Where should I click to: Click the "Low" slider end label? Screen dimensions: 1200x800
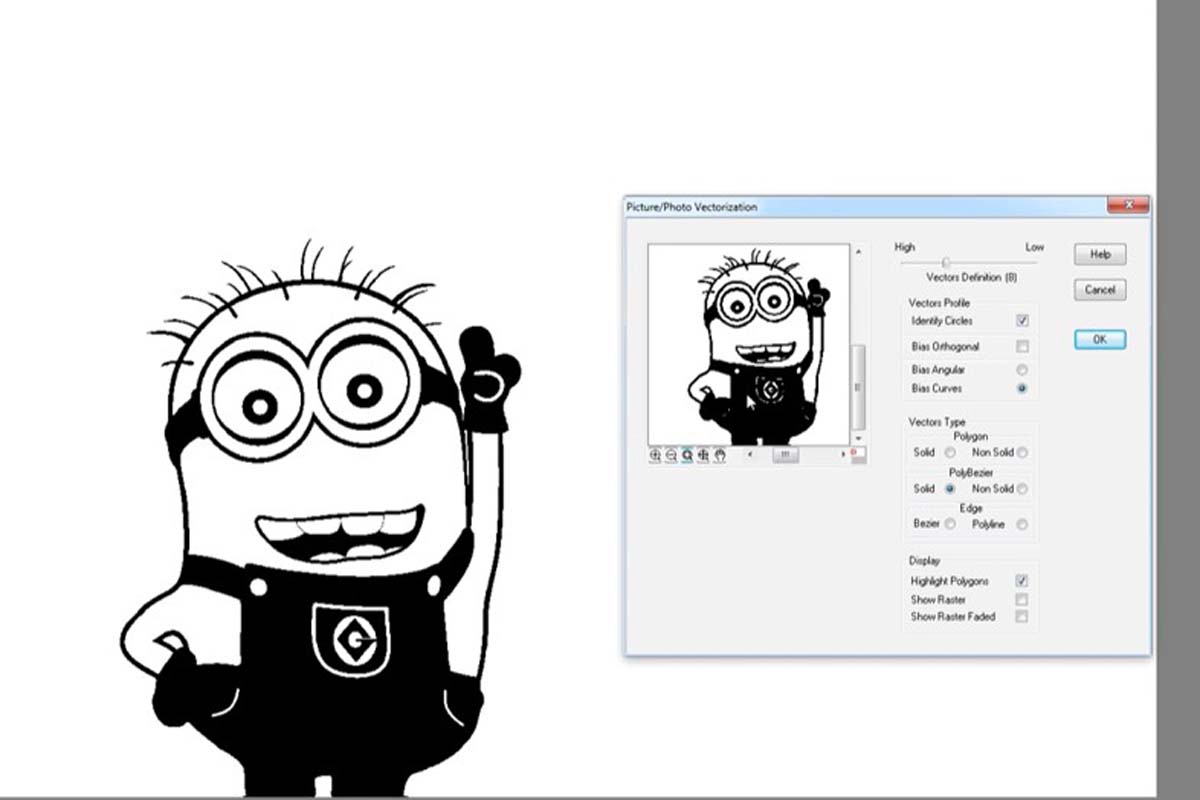click(x=1035, y=247)
